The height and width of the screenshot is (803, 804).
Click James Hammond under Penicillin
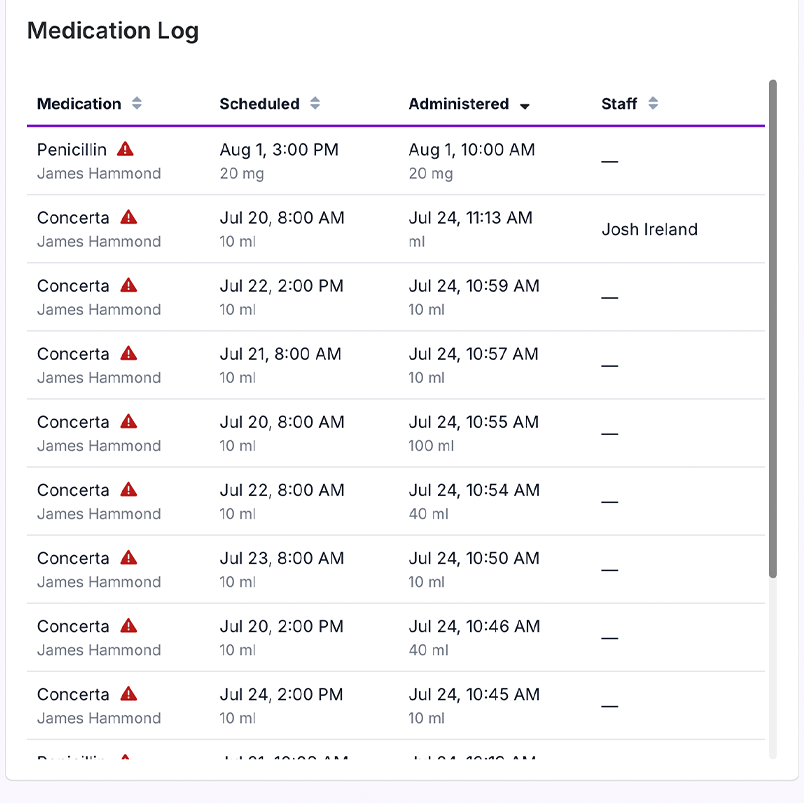99,173
